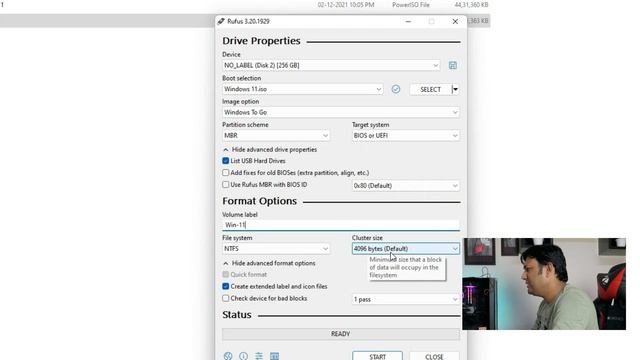The width and height of the screenshot is (640, 360).
Task: Open the log icon in the bottom toolbar
Action: [x=274, y=356]
